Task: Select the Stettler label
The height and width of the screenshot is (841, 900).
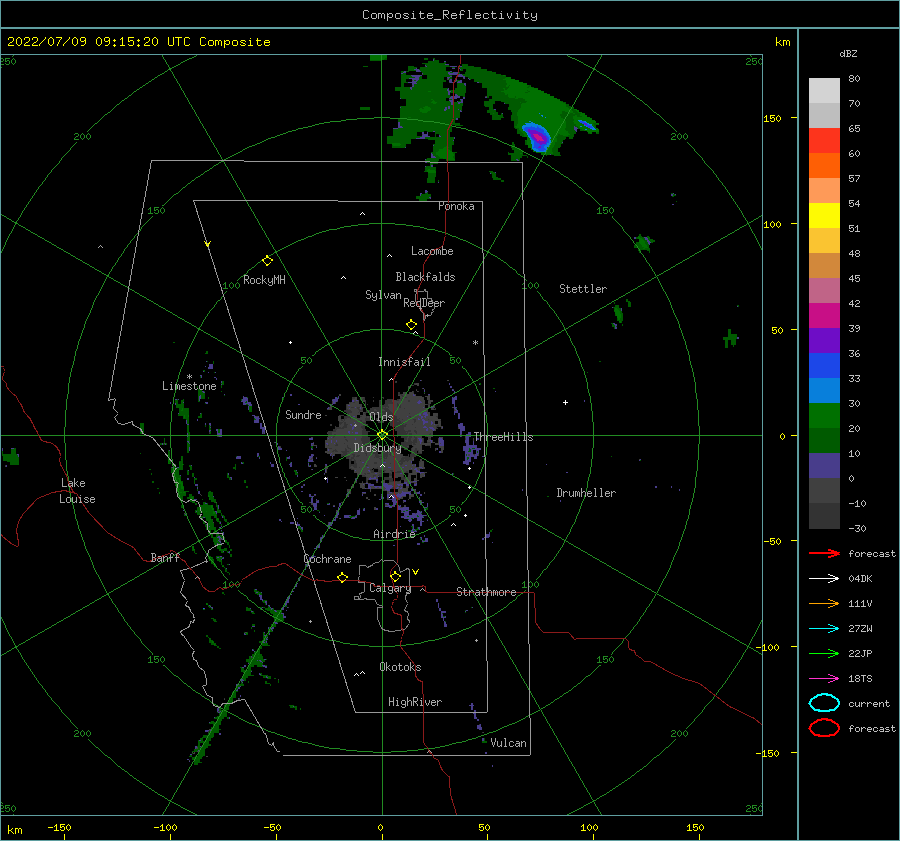Action: pos(583,289)
